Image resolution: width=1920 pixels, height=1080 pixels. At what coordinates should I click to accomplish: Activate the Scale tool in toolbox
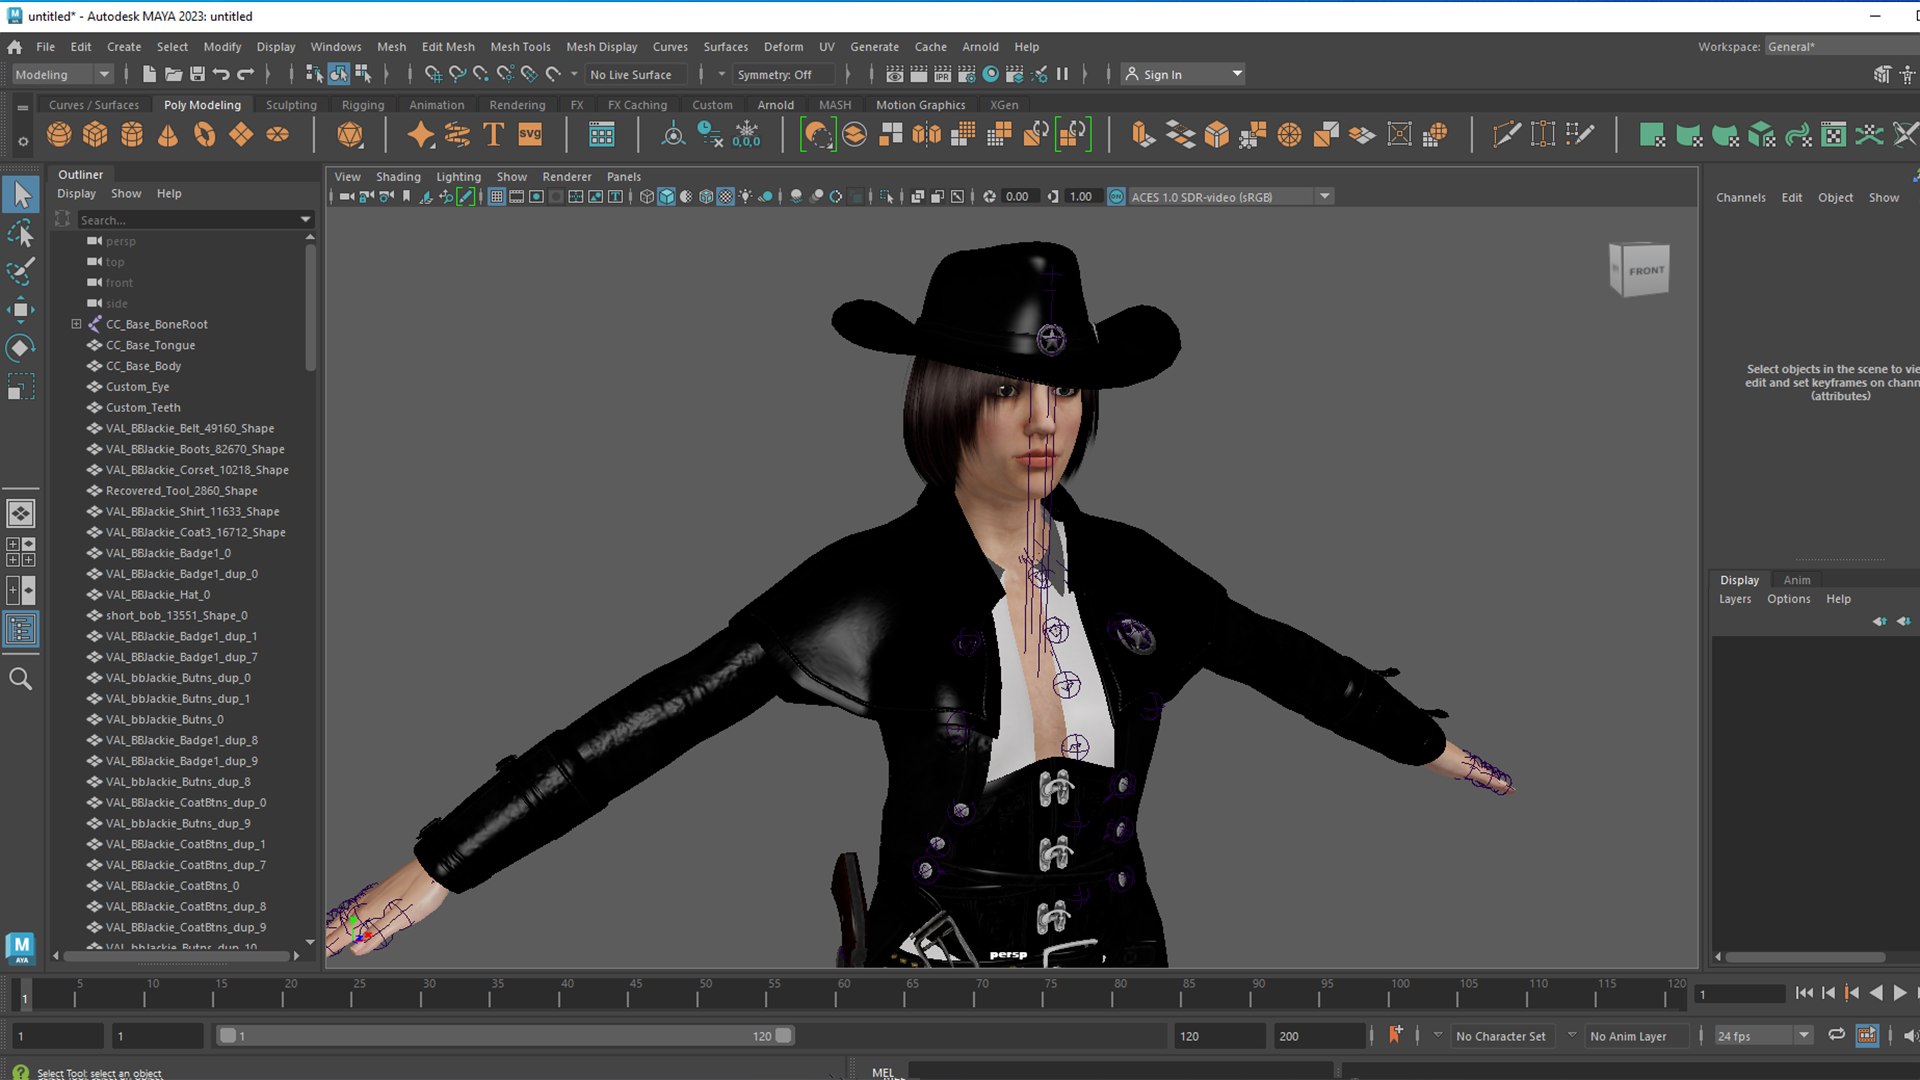click(x=21, y=386)
